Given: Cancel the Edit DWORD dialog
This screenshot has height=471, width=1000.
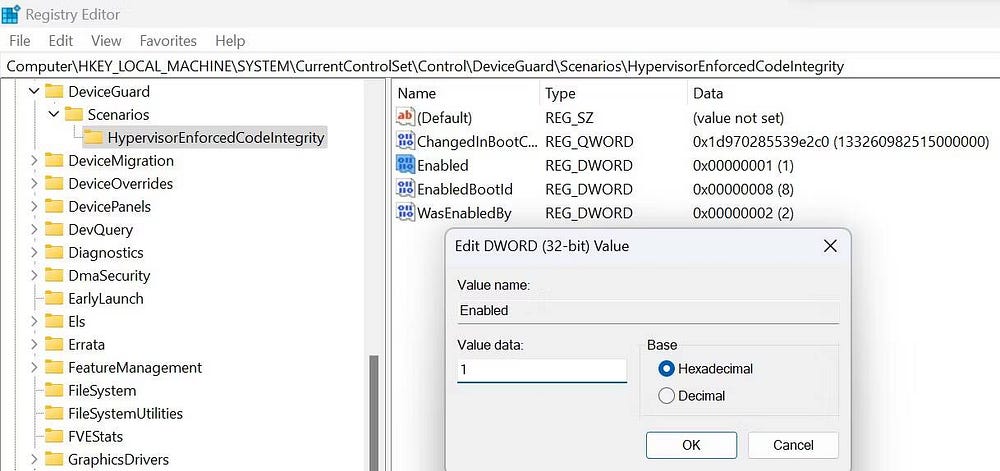Looking at the screenshot, I should (793, 445).
